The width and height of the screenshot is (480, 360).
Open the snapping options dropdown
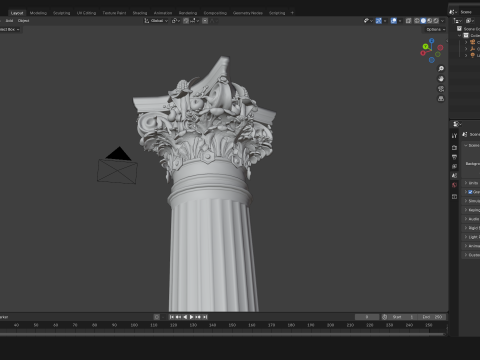(195, 21)
